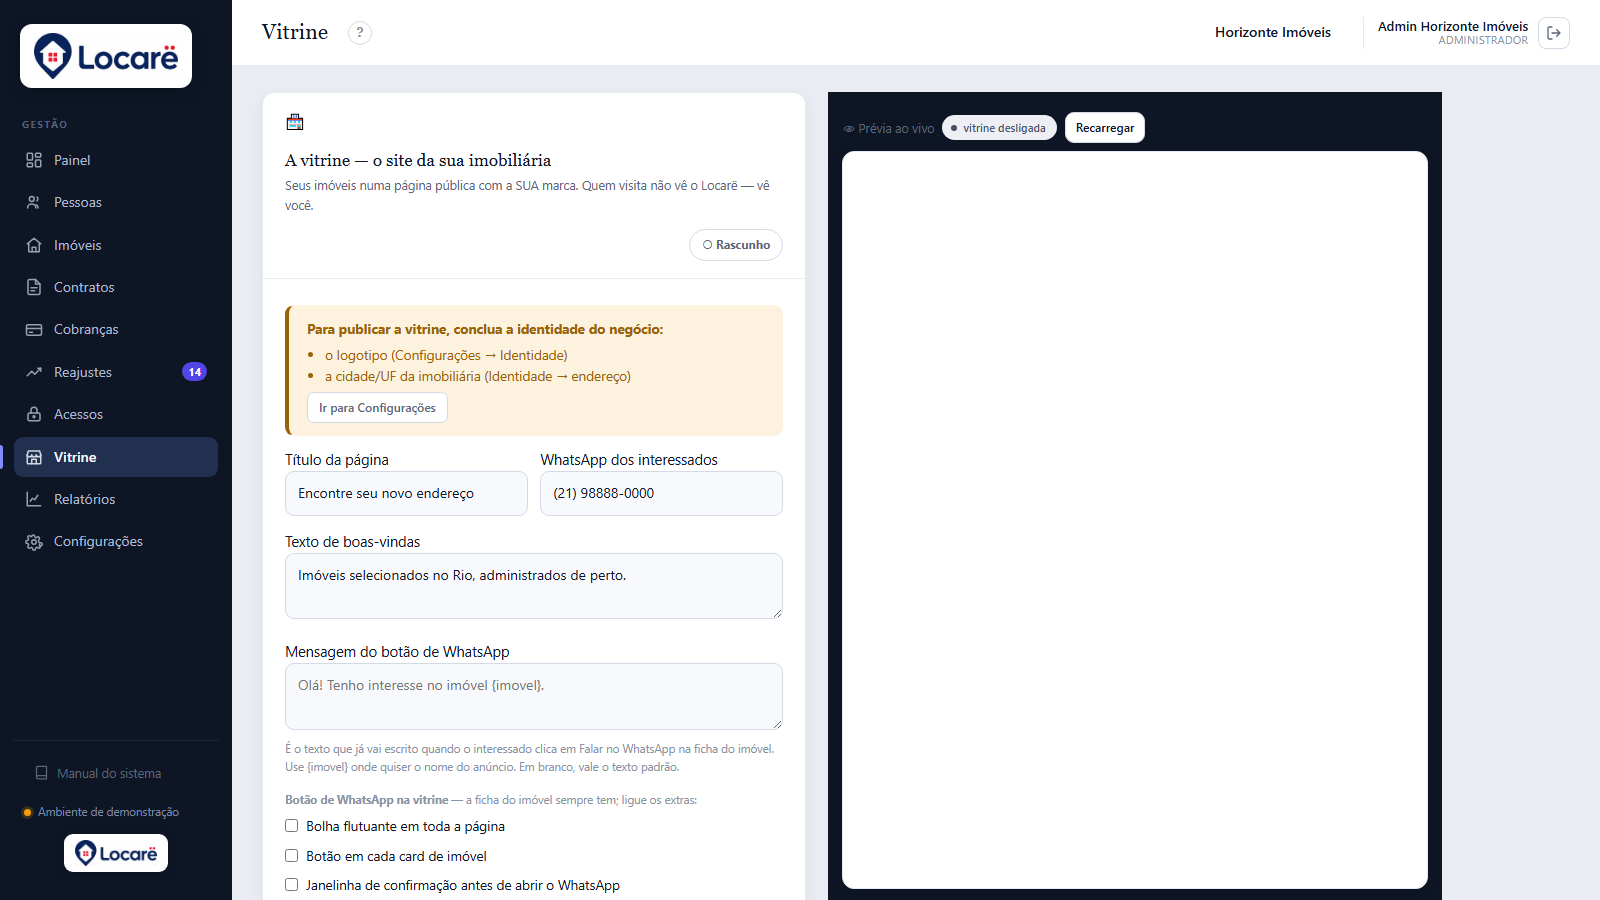Click the Reajustes trend icon
The width and height of the screenshot is (1600, 900).
click(x=34, y=372)
